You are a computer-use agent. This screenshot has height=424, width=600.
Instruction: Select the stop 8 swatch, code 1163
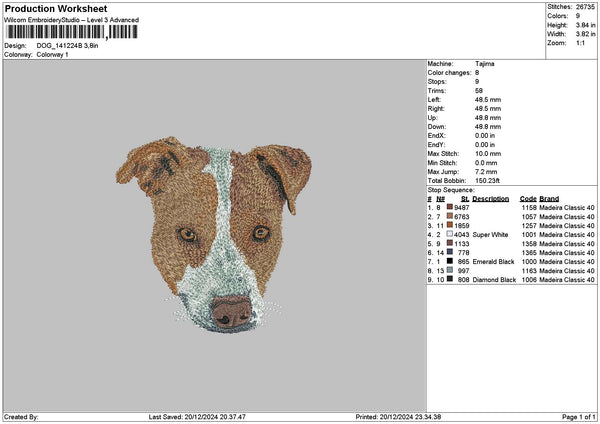[x=451, y=271]
